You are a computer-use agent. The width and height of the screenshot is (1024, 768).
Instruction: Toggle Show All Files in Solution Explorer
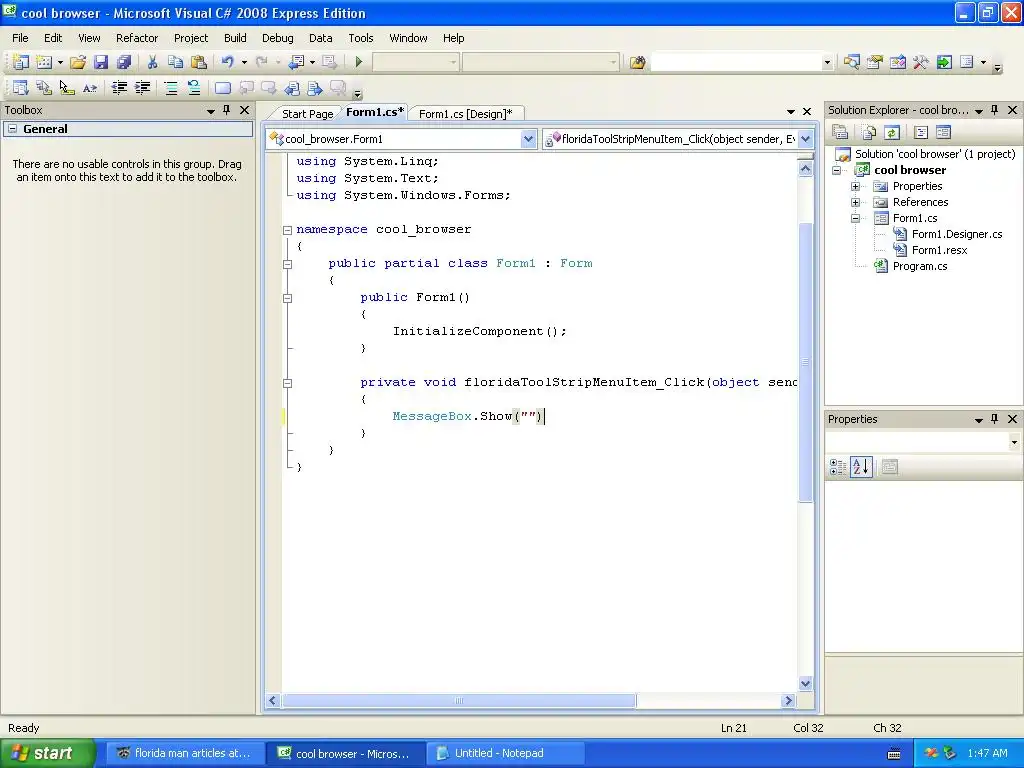coord(869,133)
